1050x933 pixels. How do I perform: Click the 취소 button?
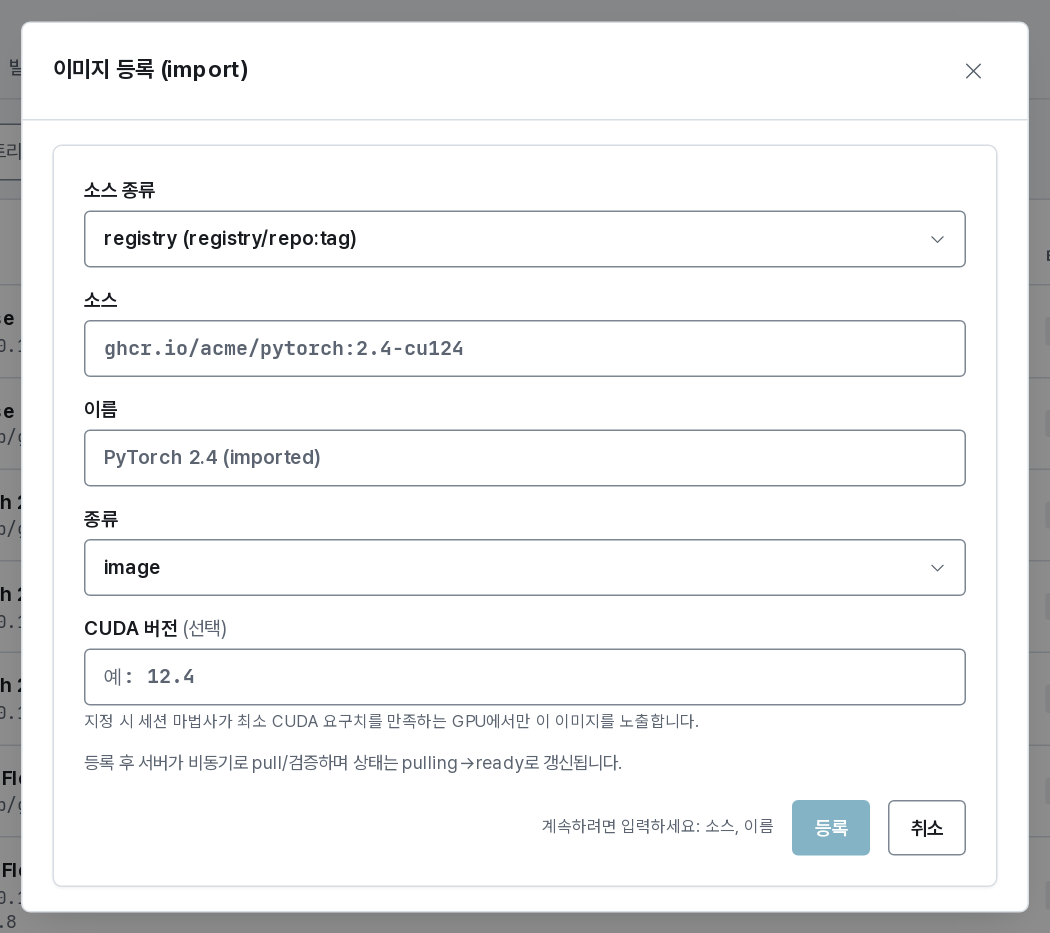927,828
